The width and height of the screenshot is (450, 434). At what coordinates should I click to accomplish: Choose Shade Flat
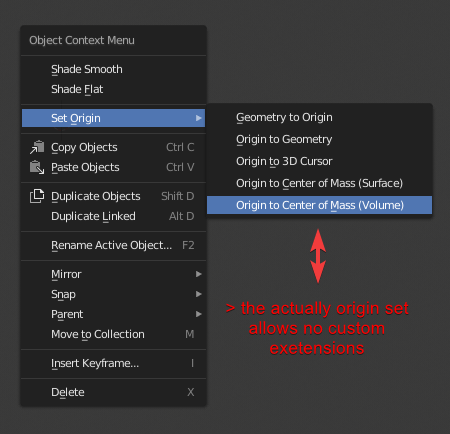click(x=113, y=89)
